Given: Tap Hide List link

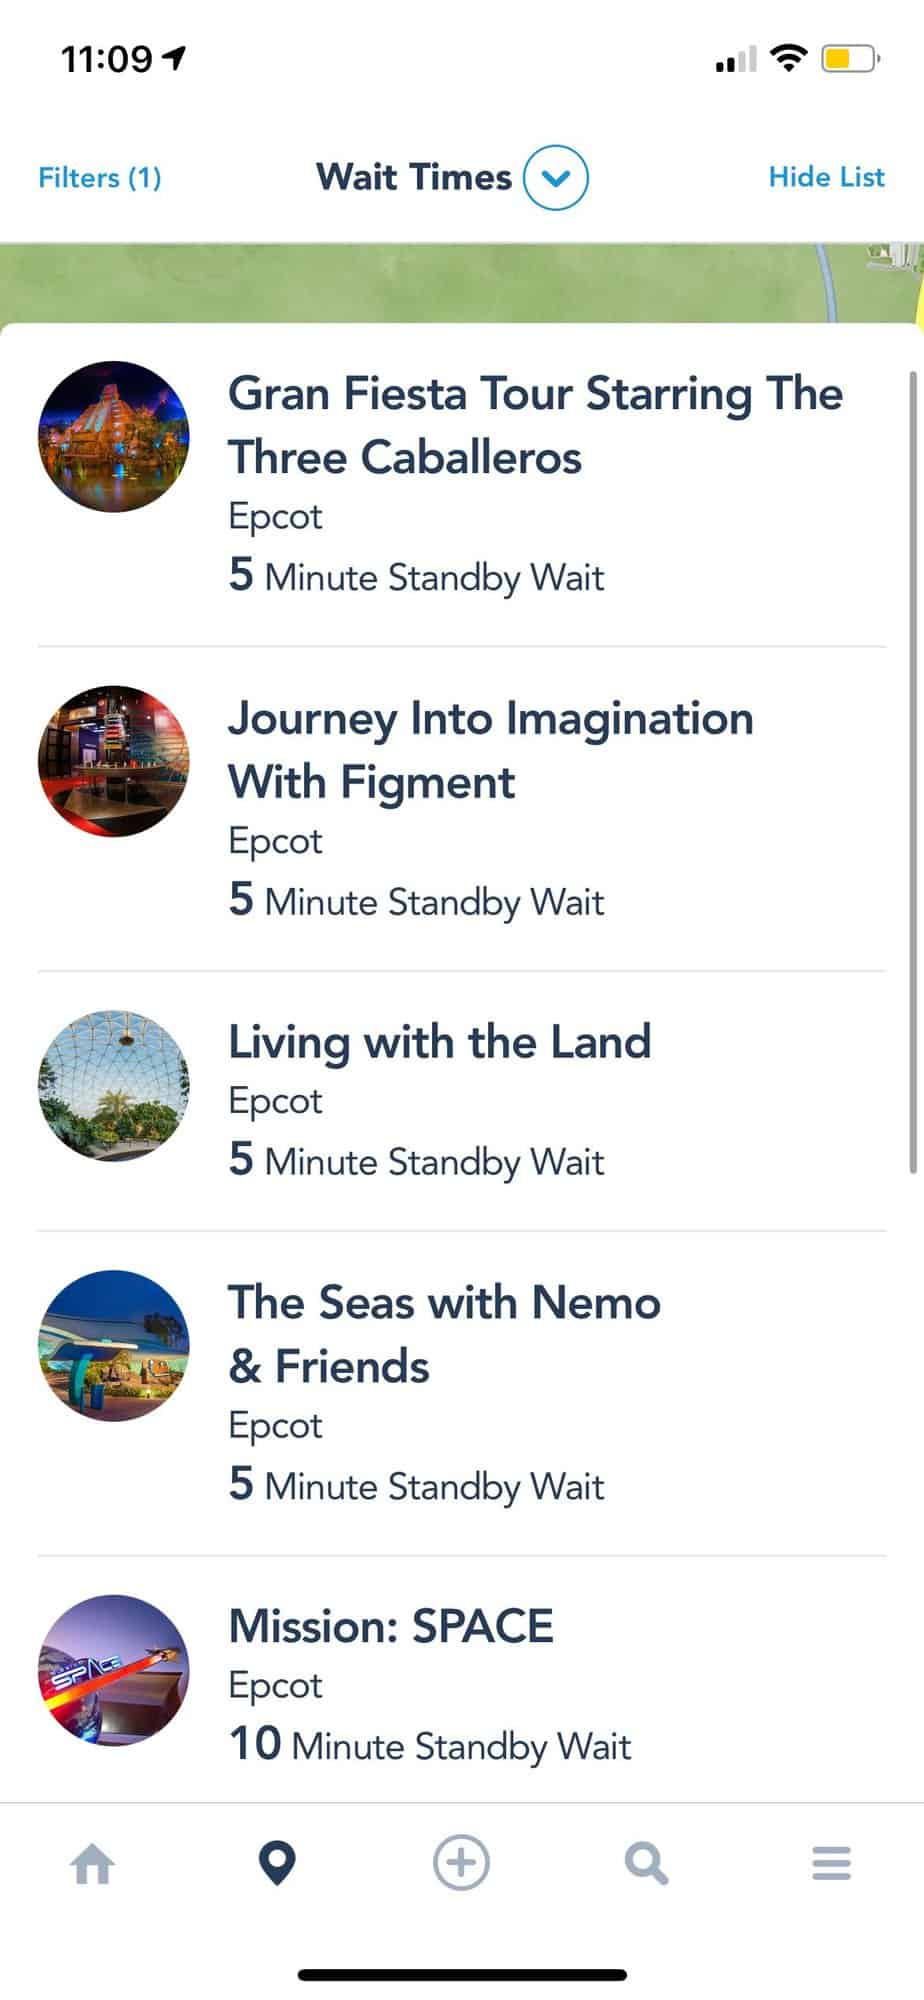Looking at the screenshot, I should pos(826,178).
